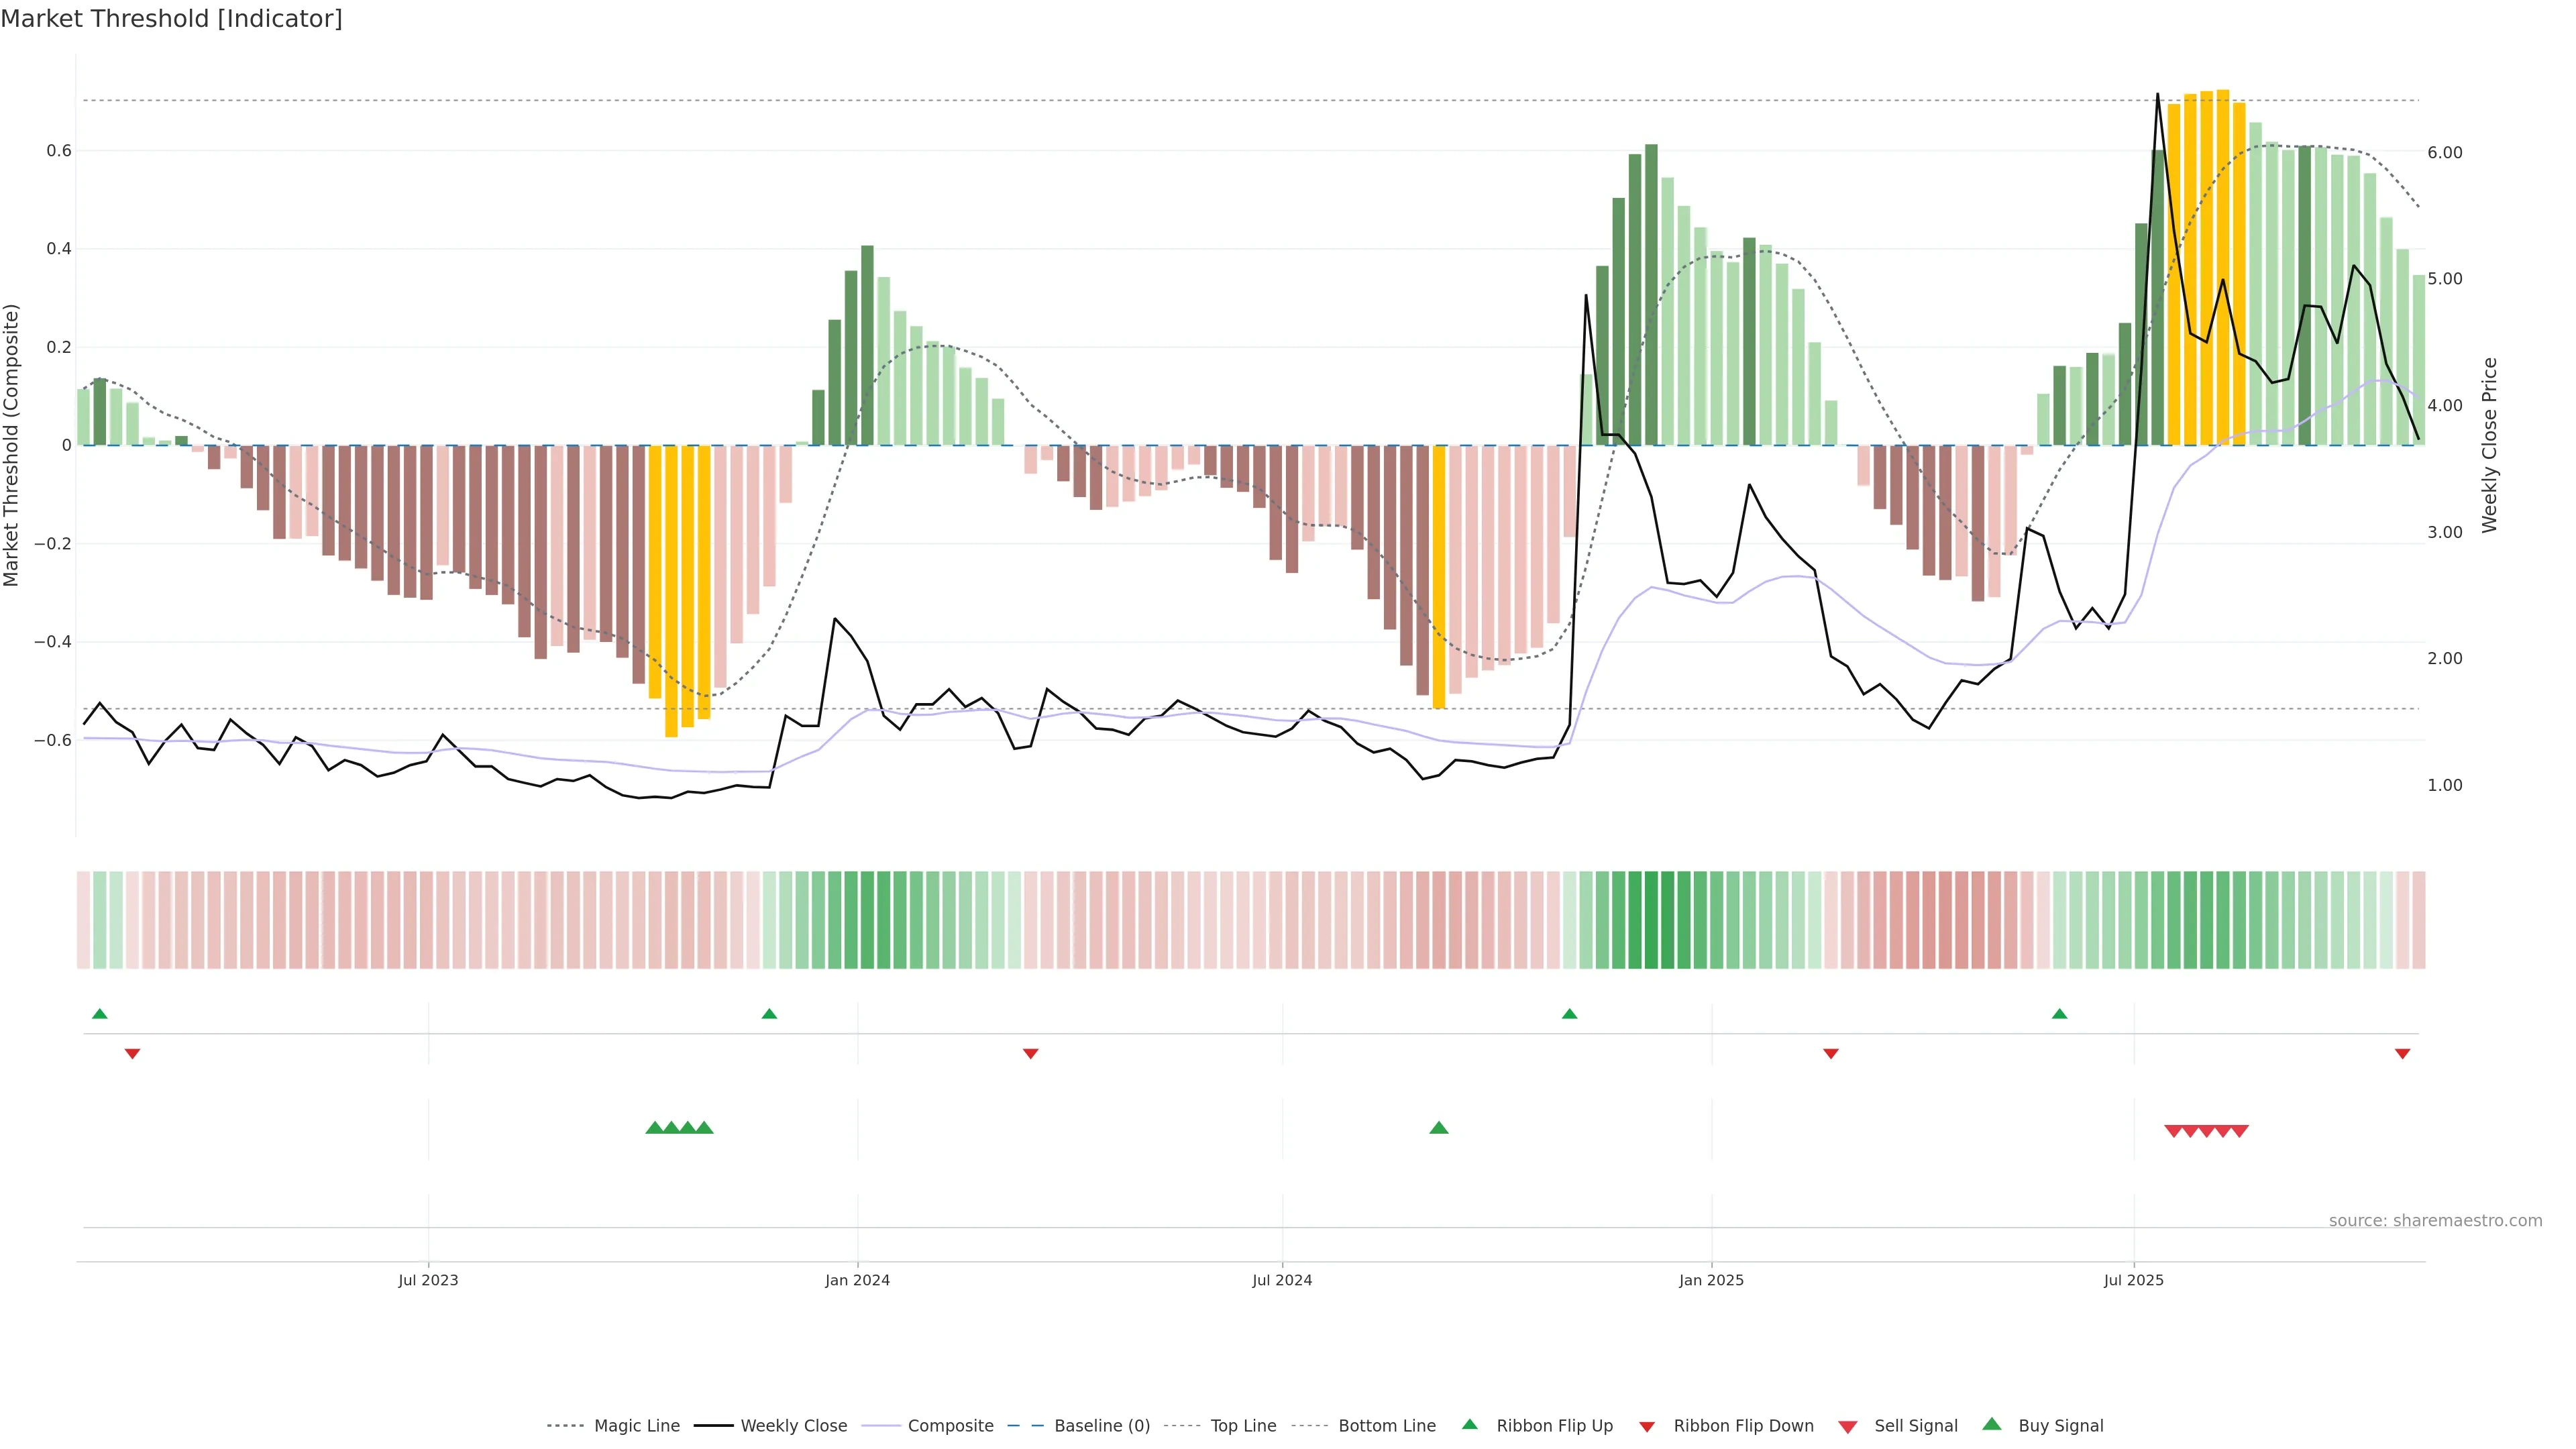The width and height of the screenshot is (2576, 1449).
Task: Click the Bottom Line legend entry
Action: point(1386,1426)
